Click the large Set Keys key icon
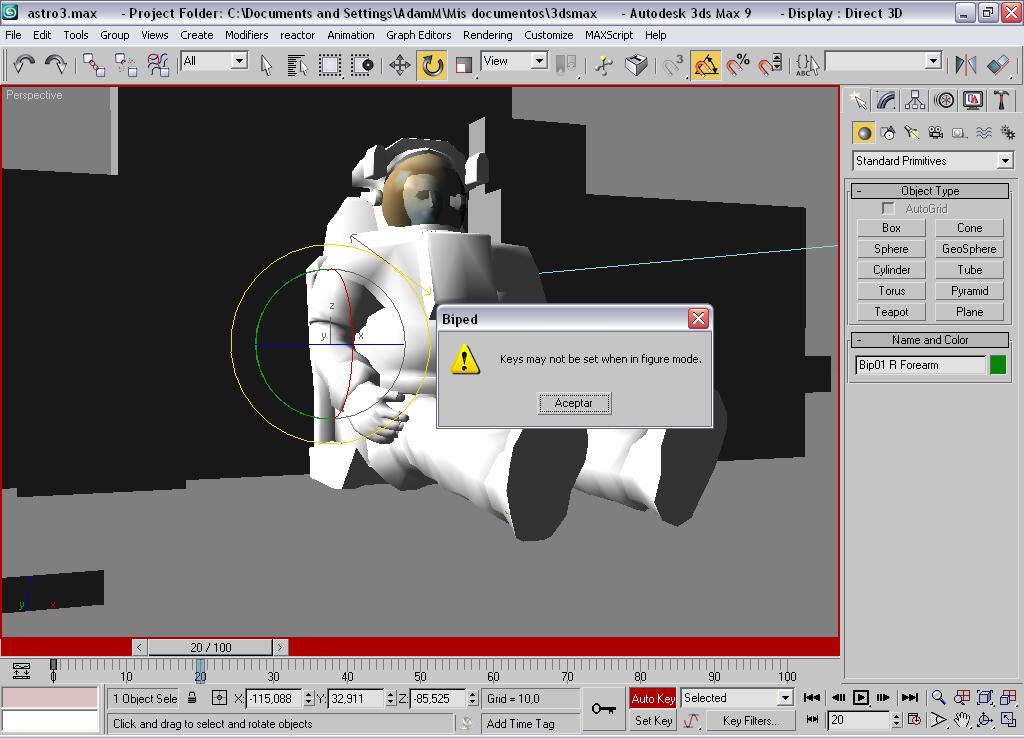Viewport: 1024px width, 738px height. (603, 708)
